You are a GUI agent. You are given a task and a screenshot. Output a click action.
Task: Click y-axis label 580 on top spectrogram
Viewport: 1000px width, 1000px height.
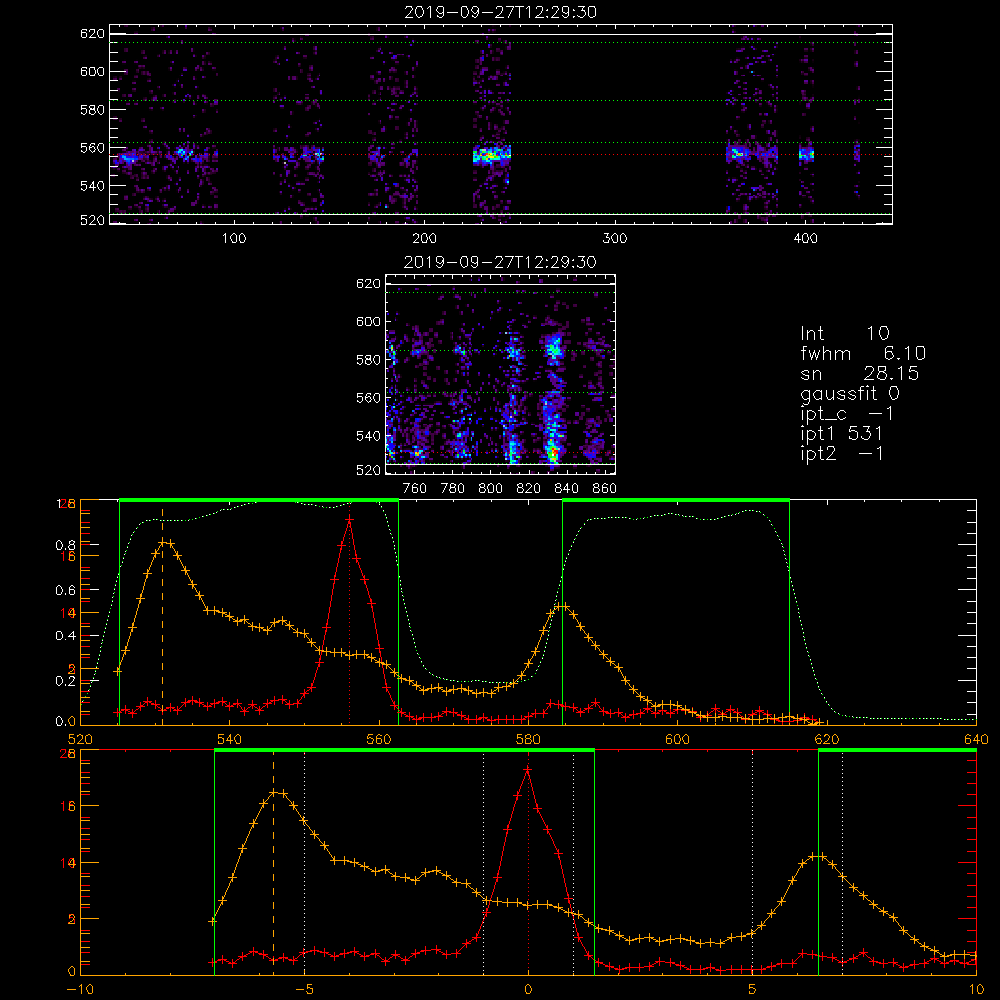(x=92, y=110)
